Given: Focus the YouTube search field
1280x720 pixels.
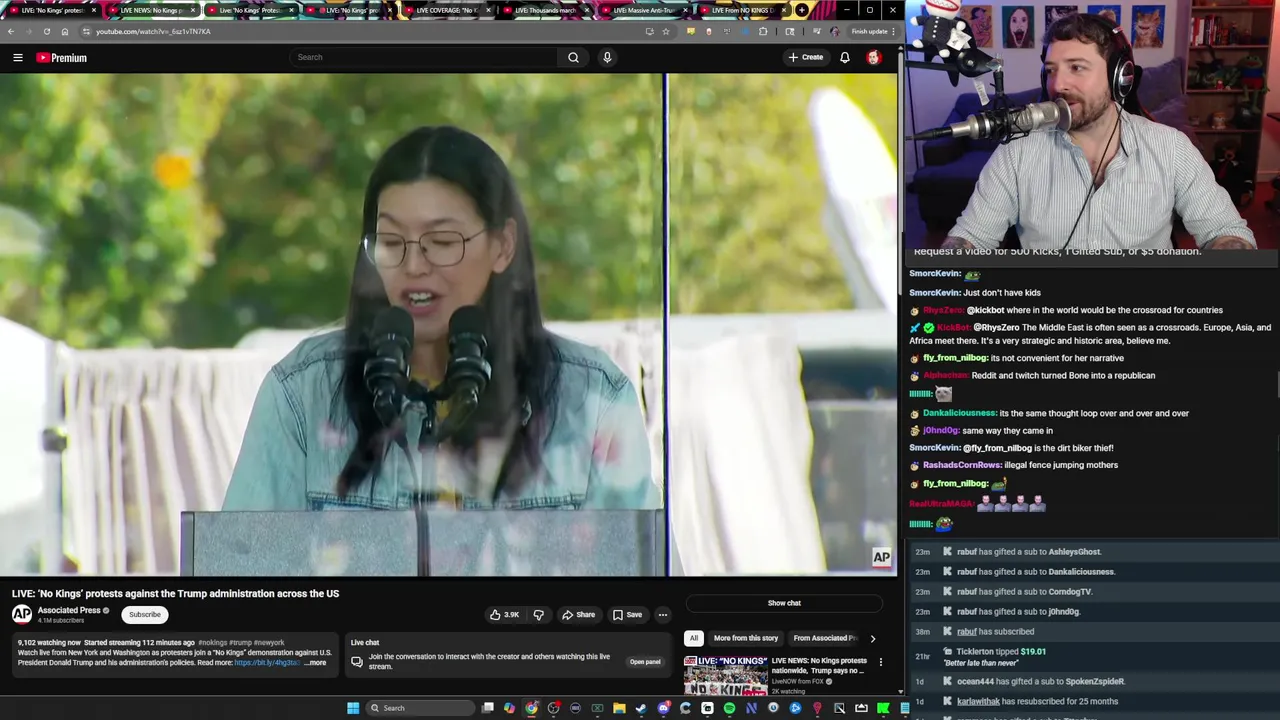Looking at the screenshot, I should point(423,57).
